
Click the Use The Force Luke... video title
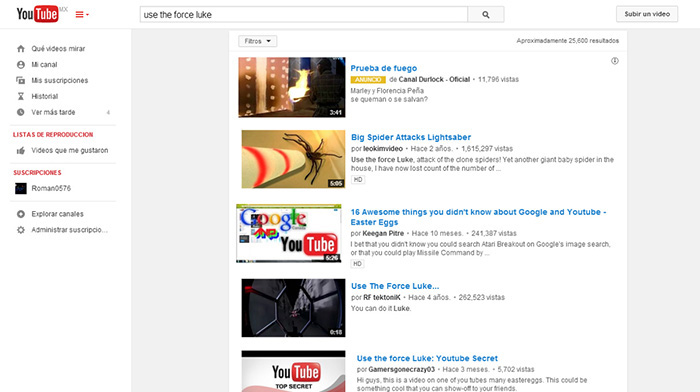pyautogui.click(x=395, y=286)
